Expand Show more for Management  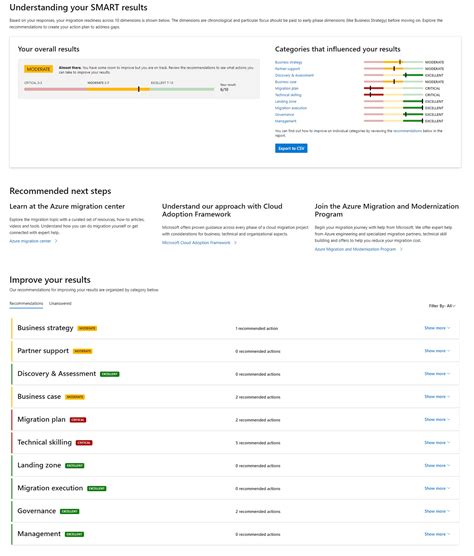click(437, 534)
